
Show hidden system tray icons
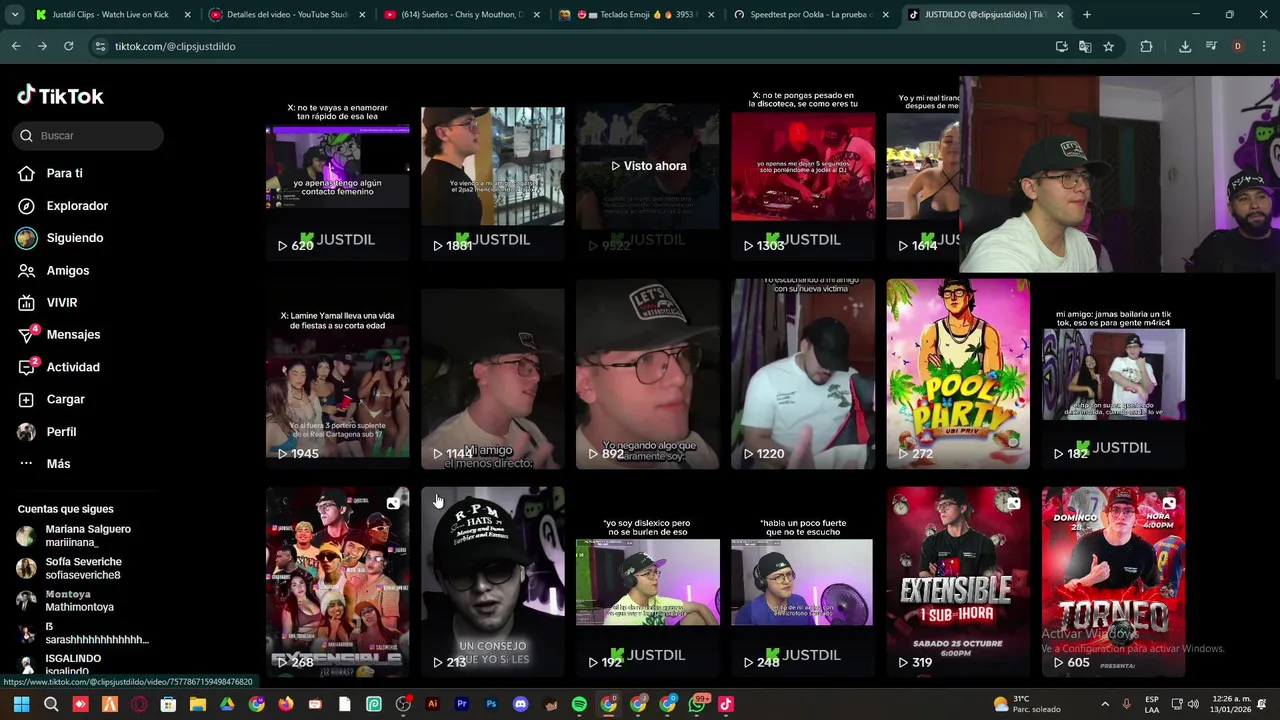coord(1105,704)
